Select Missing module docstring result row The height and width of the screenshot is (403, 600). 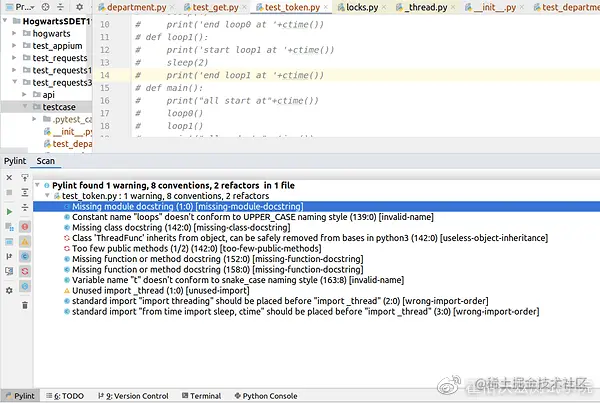coord(316,206)
